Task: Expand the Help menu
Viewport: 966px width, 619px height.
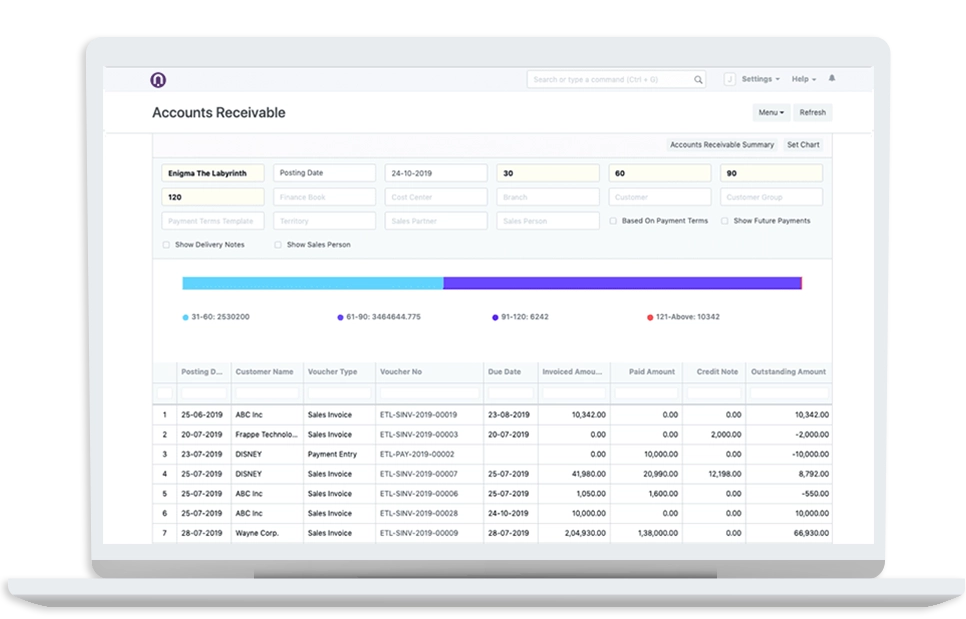Action: click(799, 78)
